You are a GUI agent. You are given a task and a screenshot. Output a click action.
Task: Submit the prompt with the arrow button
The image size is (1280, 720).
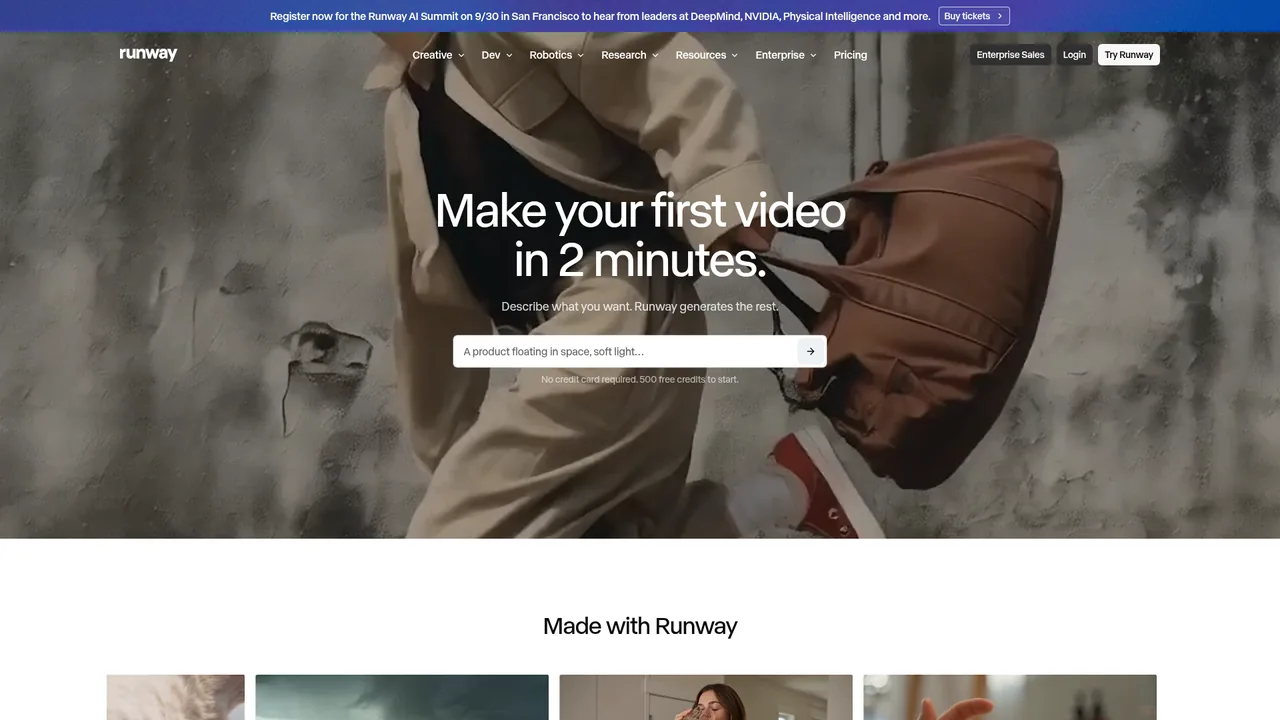click(810, 351)
